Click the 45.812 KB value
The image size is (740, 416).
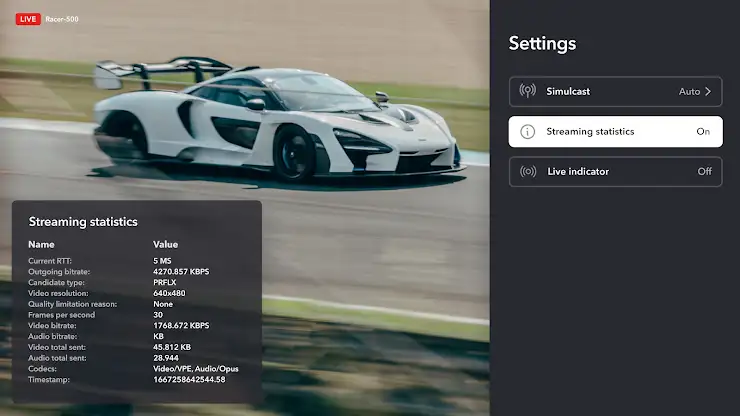point(172,347)
